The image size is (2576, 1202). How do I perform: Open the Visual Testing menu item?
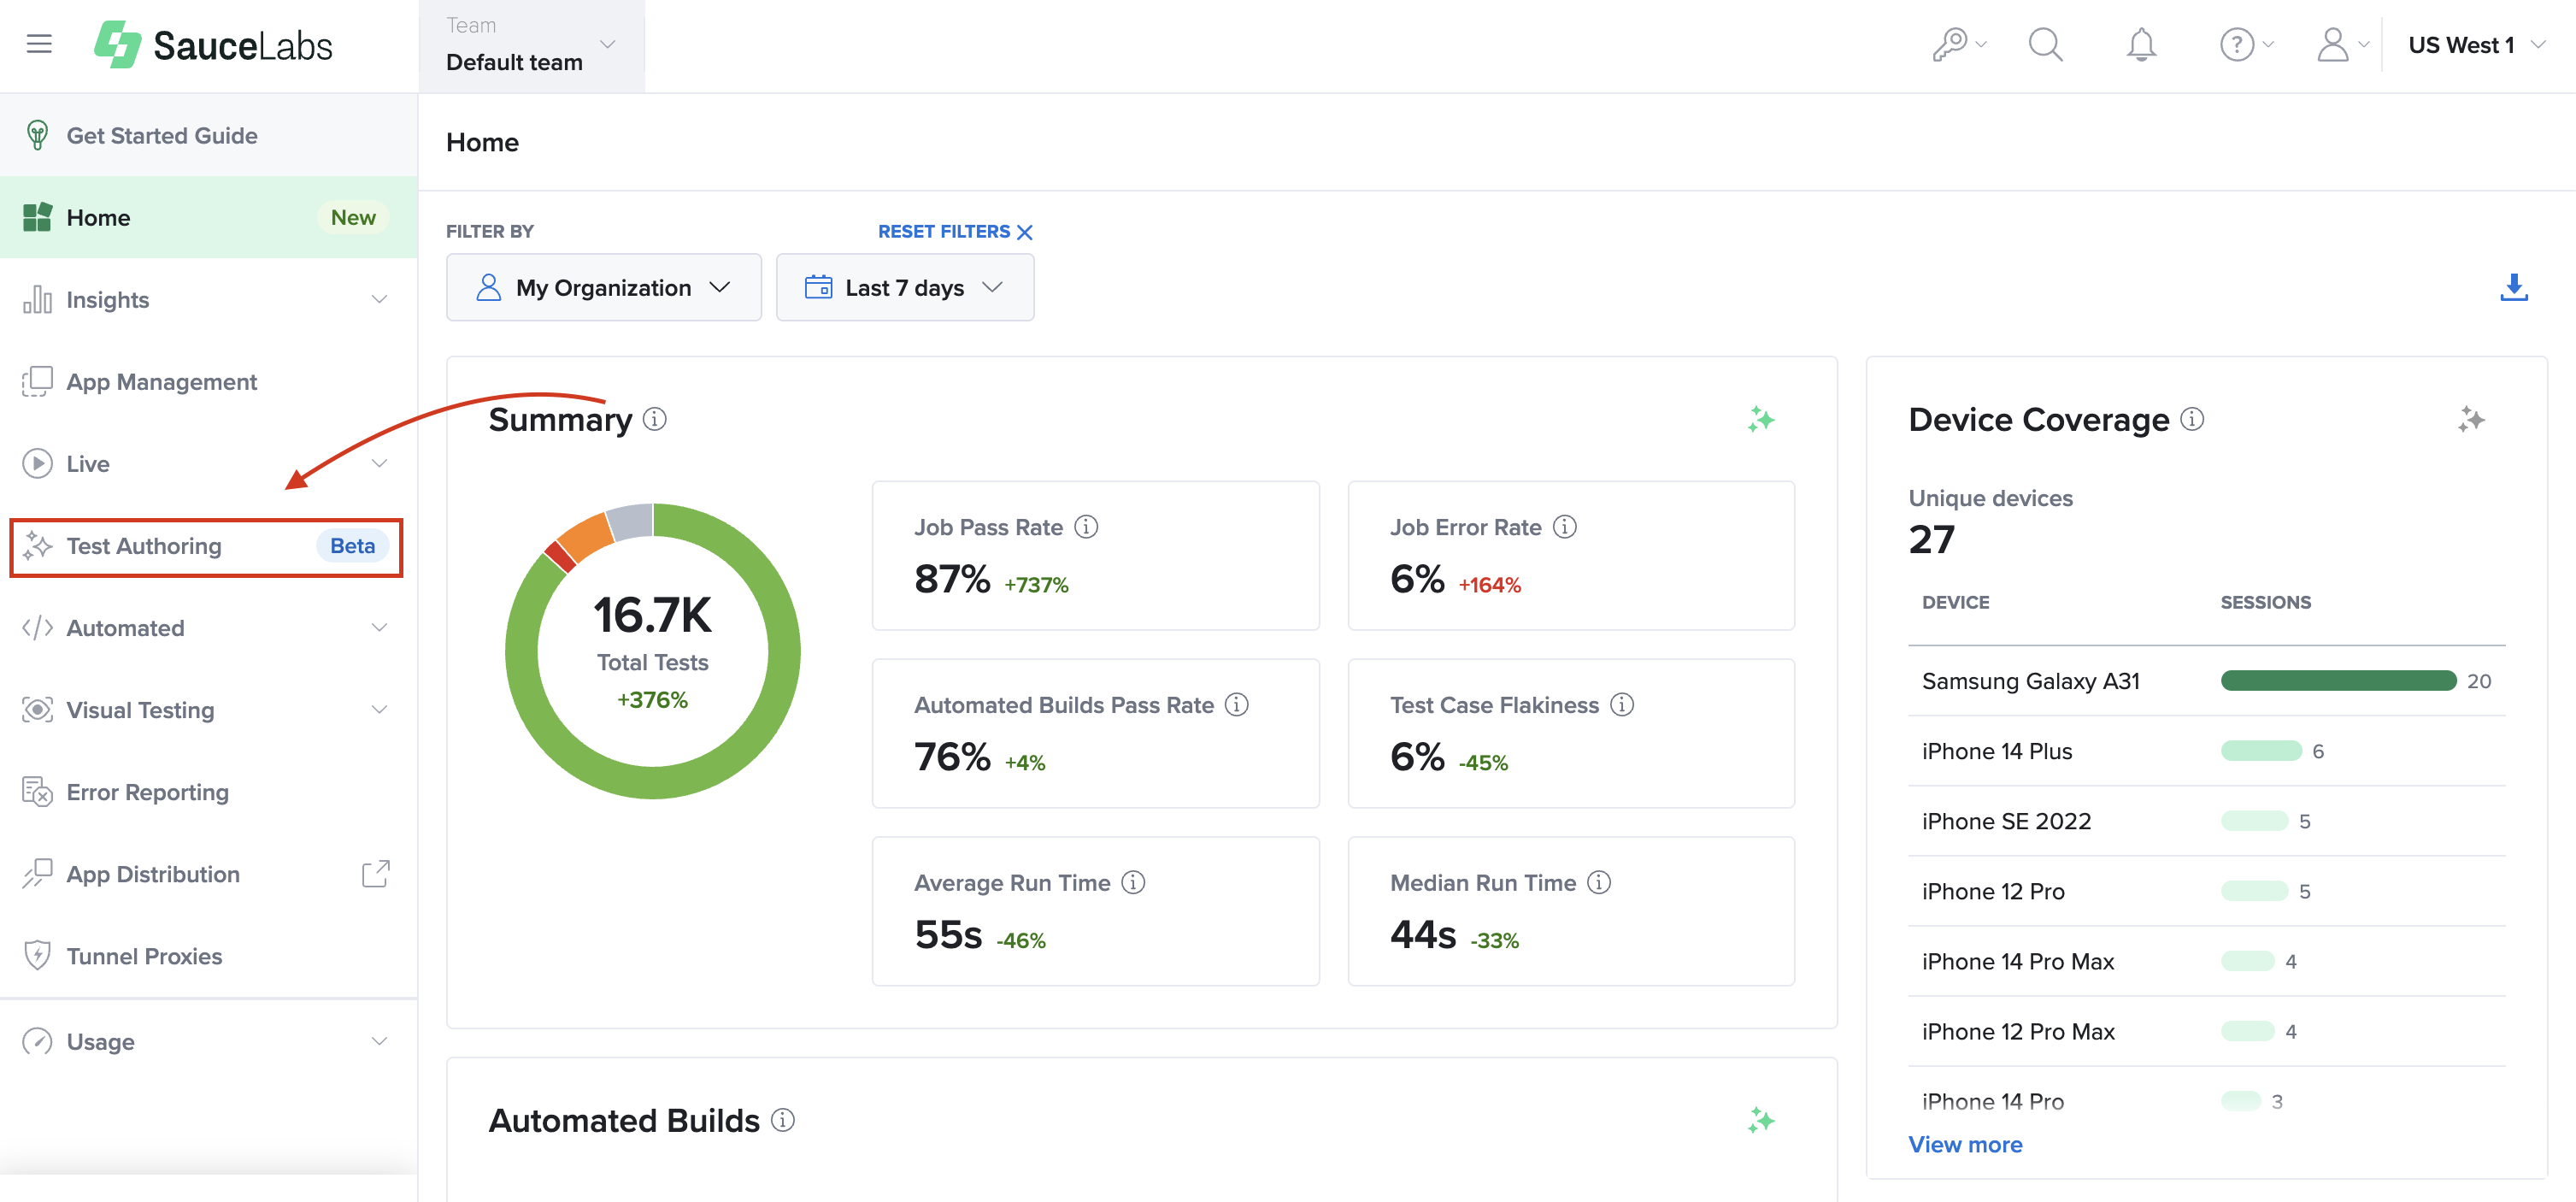click(x=141, y=710)
